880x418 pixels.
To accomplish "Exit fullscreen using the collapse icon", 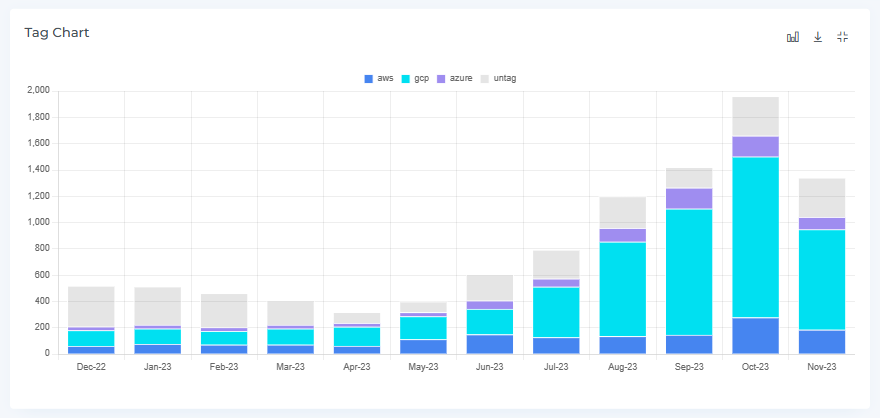I will tap(842, 37).
